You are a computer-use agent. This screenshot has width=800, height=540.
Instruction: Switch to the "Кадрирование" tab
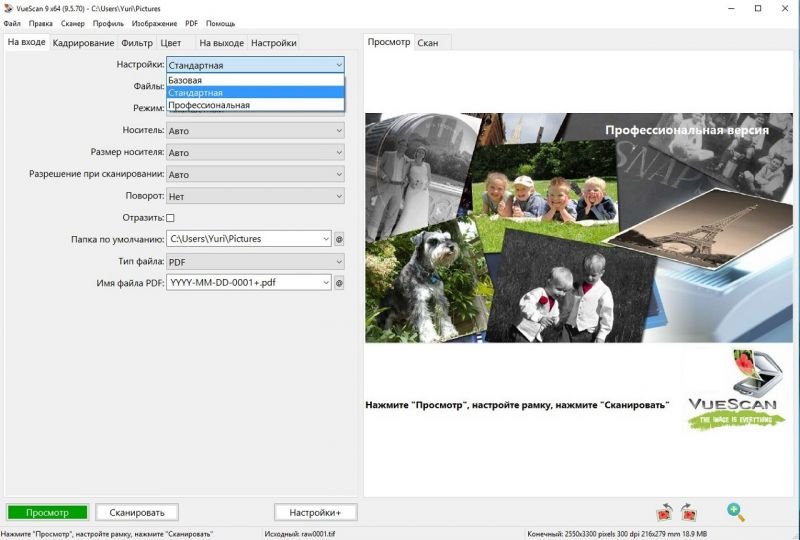(x=83, y=43)
